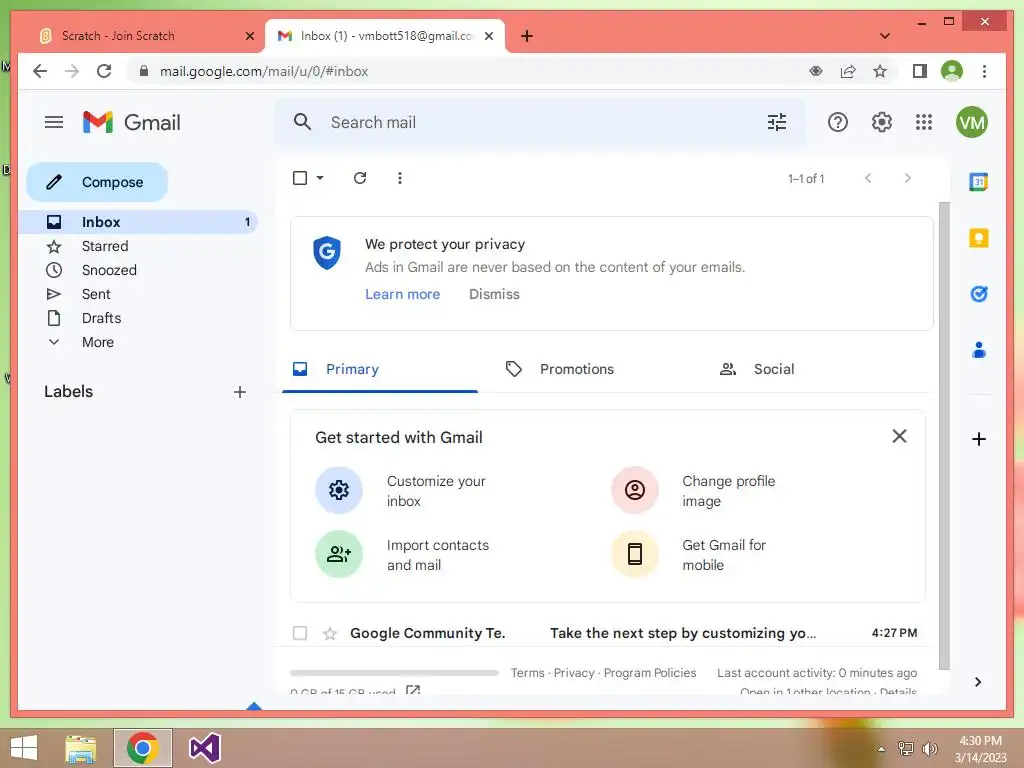The image size is (1024, 768).
Task: Click the Import contacts and mail icon
Action: coord(338,554)
